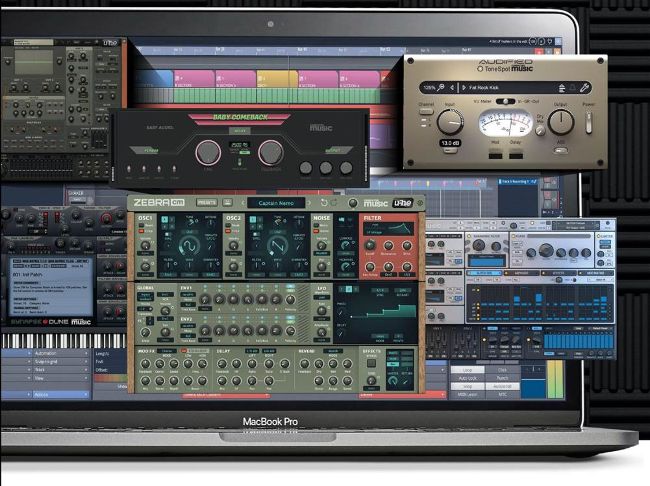Click the Dune CM 'Init Patch' display
The image size is (650, 486).
(x=51, y=287)
